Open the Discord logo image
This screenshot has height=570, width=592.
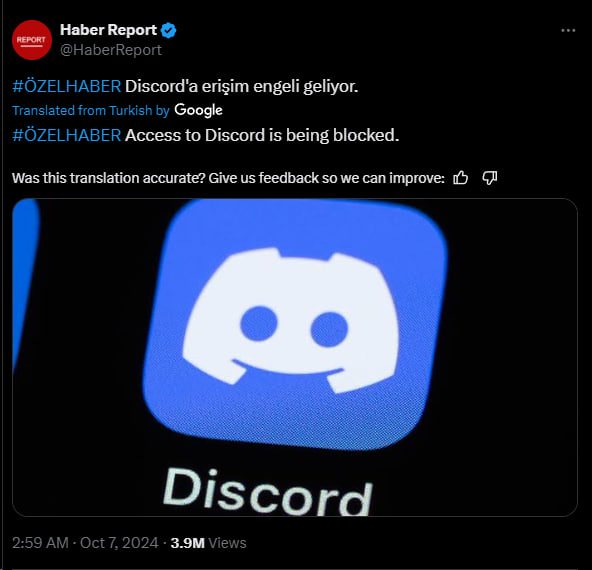295,357
